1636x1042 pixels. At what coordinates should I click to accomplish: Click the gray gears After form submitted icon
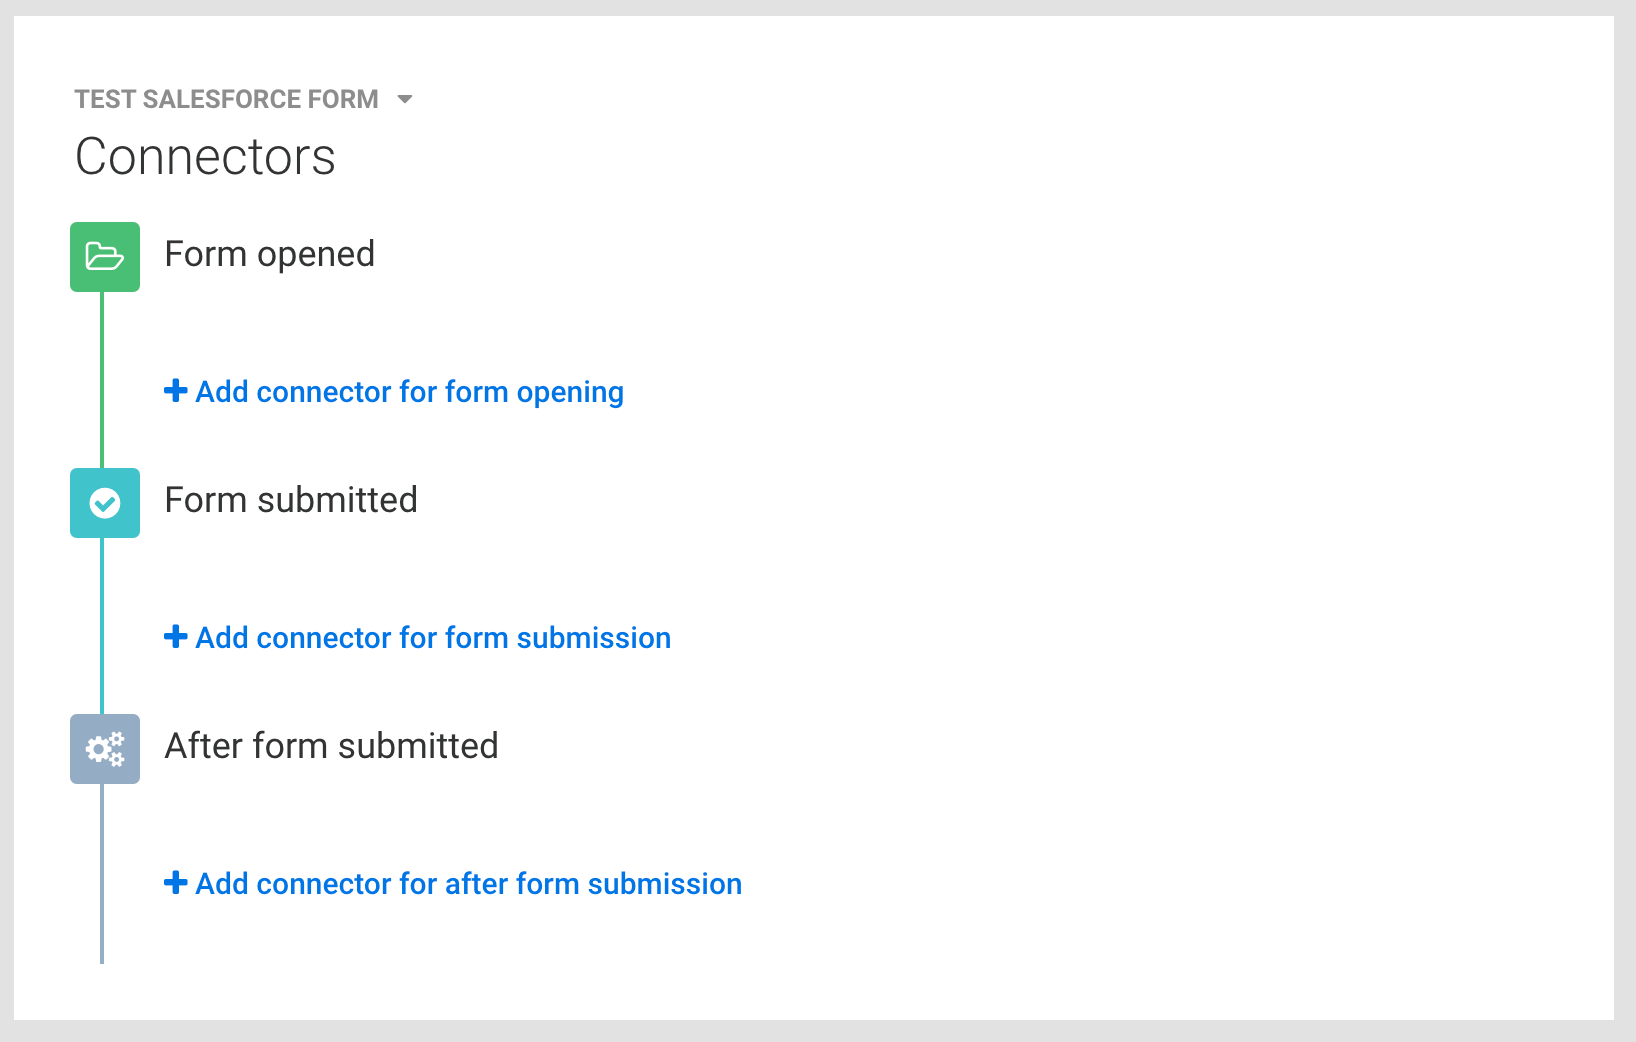click(105, 749)
